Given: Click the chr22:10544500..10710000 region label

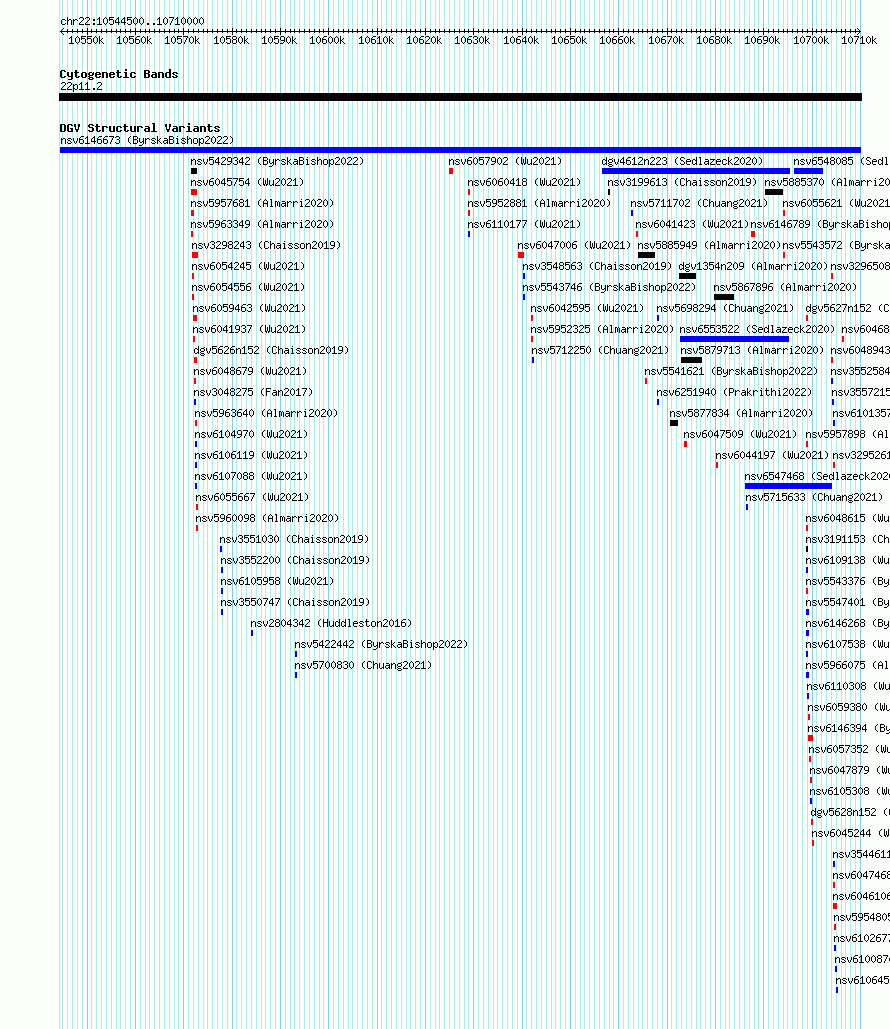Looking at the screenshot, I should pos(132,21).
